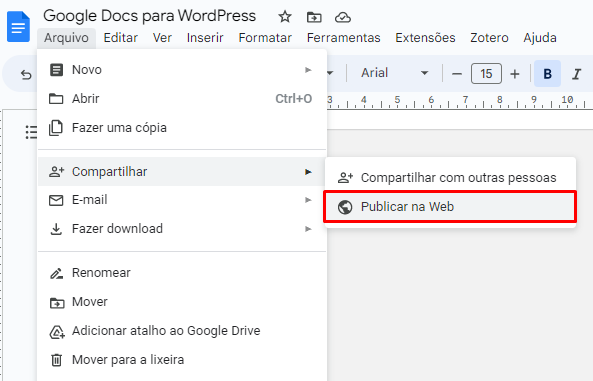
Task: Select Renomear in the menu
Action: click(182, 273)
